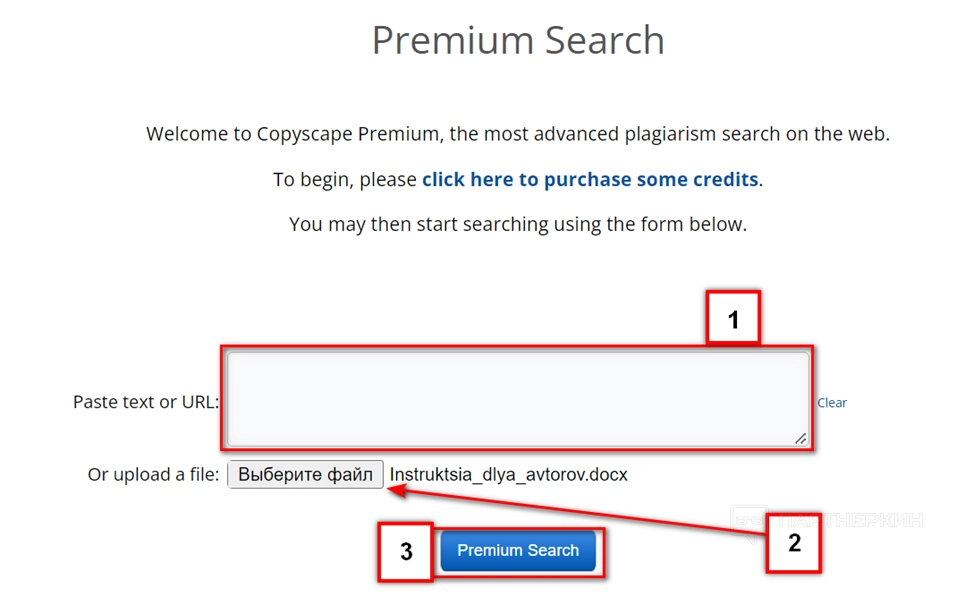Click the Instruktsia_dlya_avtorov.docx file name
Image resolution: width=974 pixels, height=597 pixels.
[508, 475]
